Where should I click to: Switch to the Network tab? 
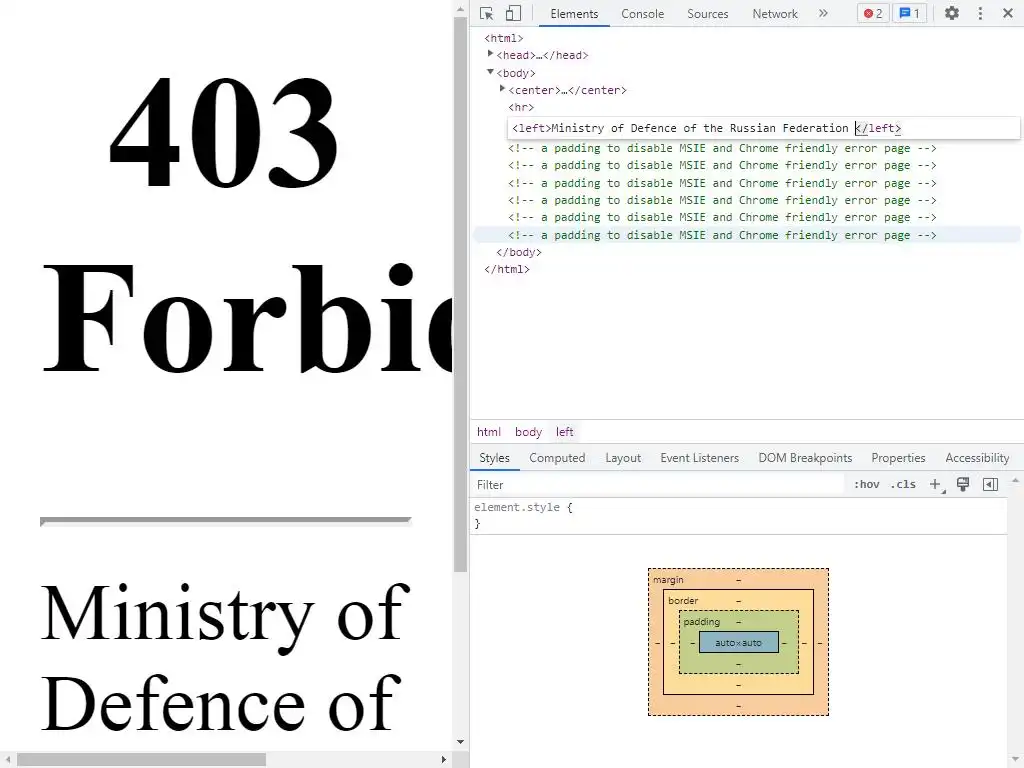(x=775, y=14)
